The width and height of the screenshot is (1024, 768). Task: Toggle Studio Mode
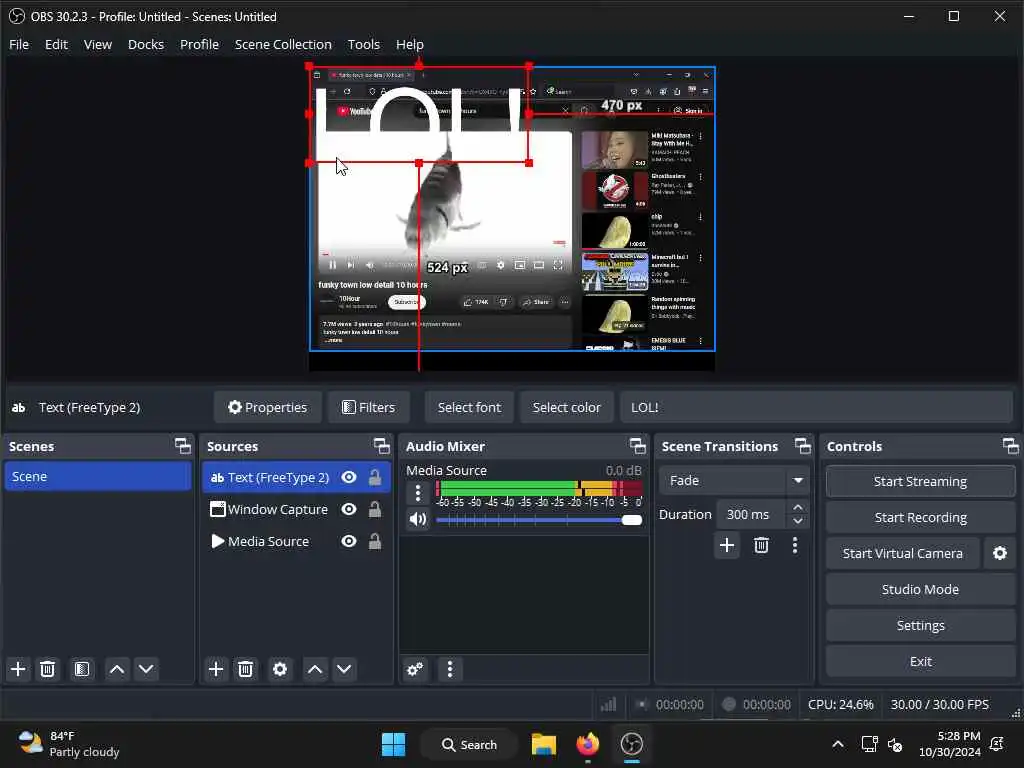pos(920,589)
